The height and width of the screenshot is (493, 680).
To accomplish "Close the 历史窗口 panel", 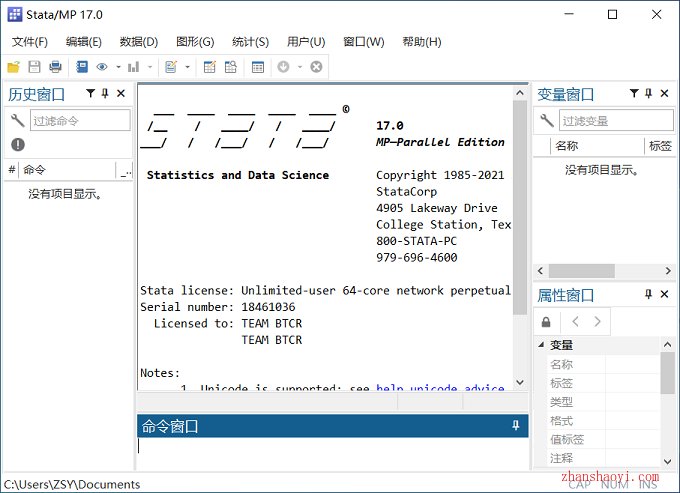I will click(121, 93).
